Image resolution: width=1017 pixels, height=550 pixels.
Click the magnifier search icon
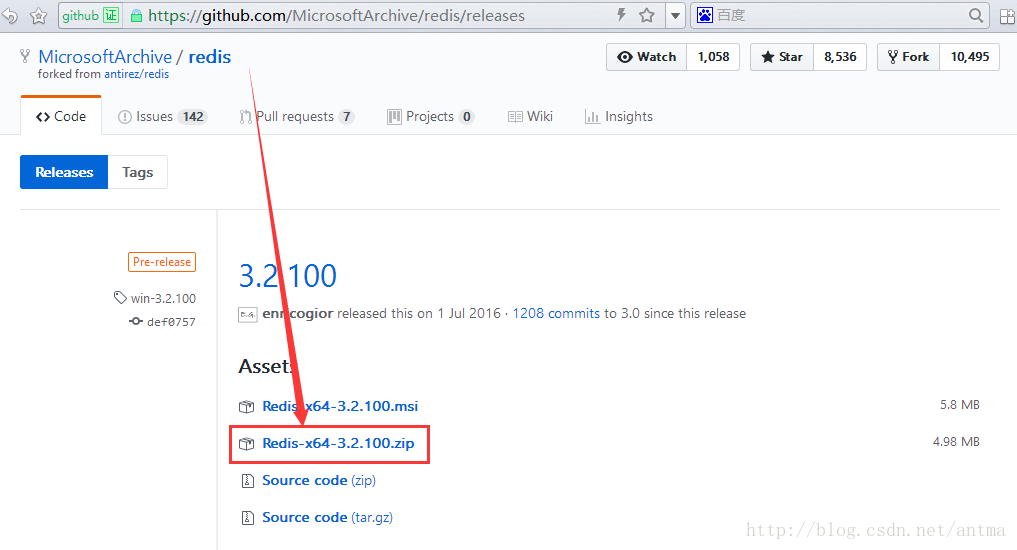(x=975, y=15)
